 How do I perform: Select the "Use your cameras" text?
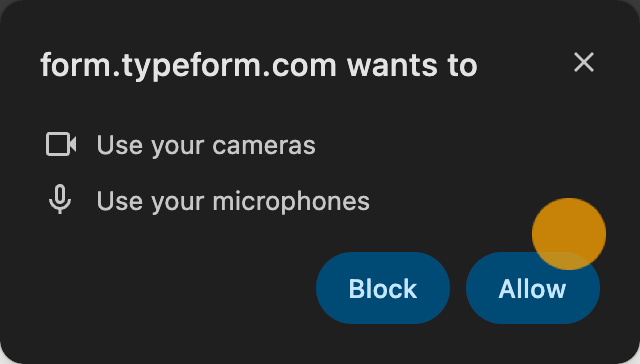[x=206, y=145]
